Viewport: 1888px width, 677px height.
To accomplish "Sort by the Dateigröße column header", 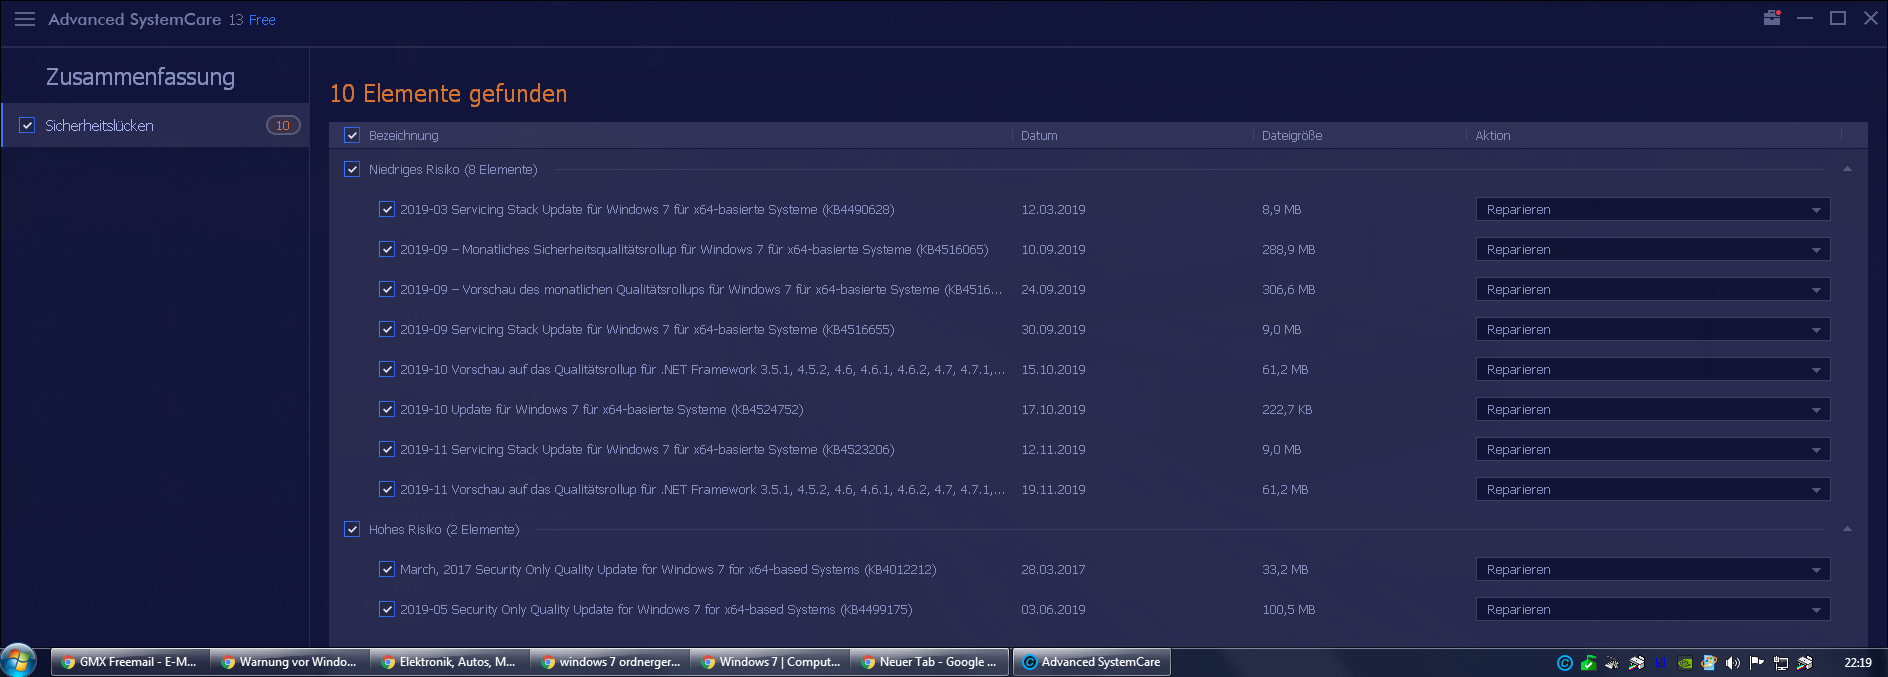I will click(1292, 135).
